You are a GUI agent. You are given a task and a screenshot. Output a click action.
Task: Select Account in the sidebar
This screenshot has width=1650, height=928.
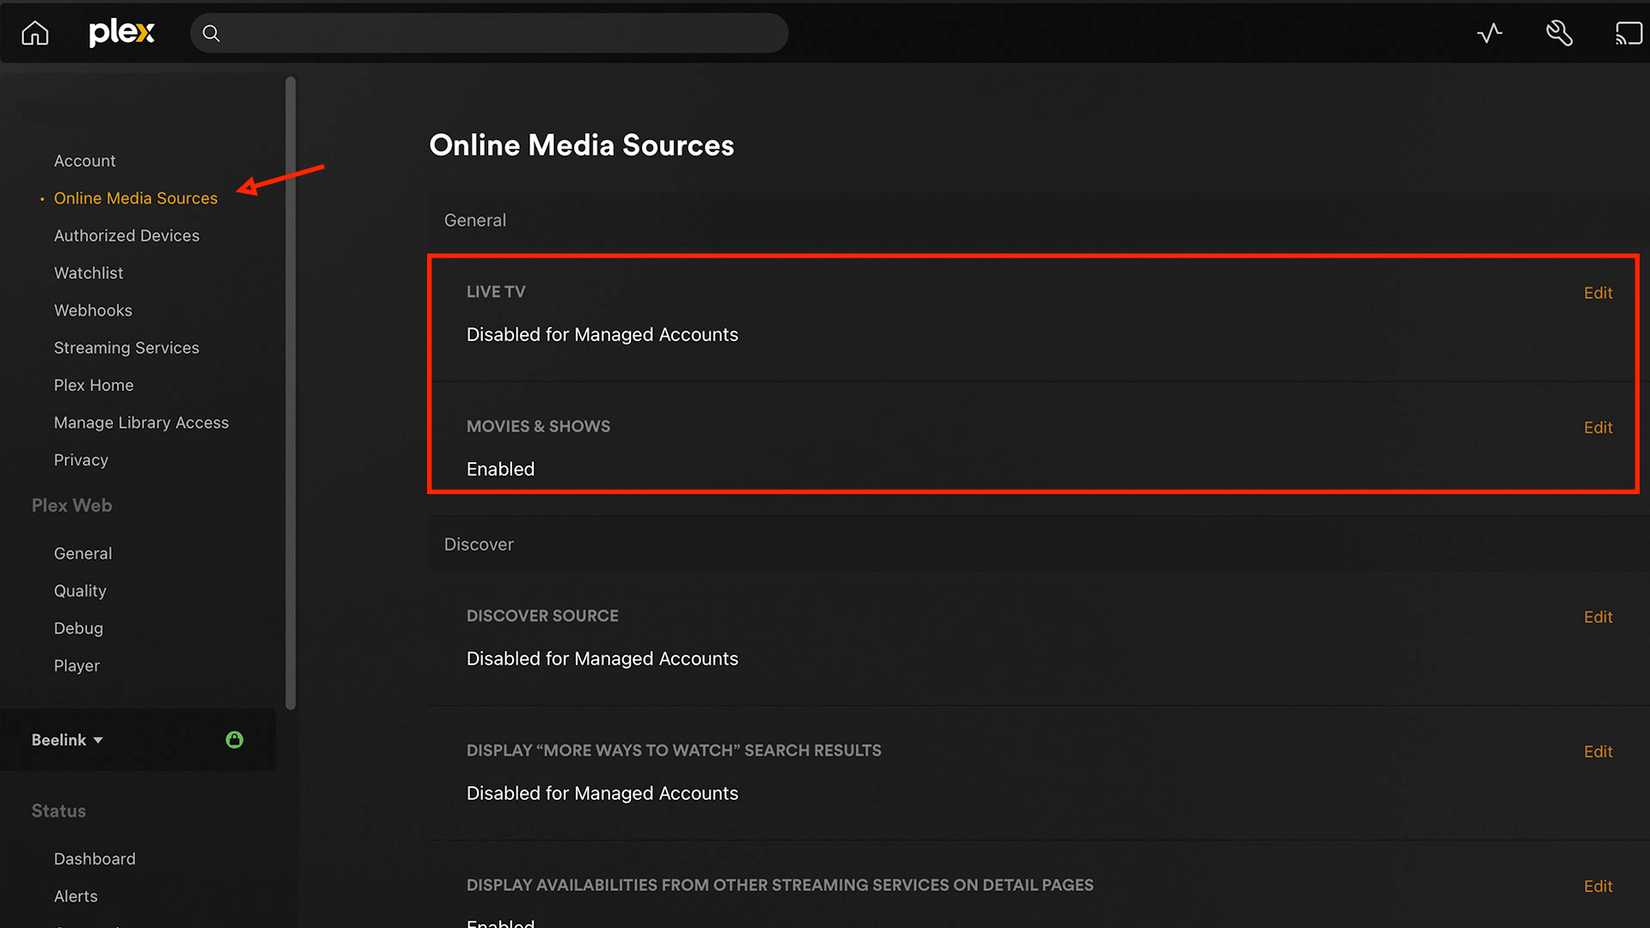84,160
